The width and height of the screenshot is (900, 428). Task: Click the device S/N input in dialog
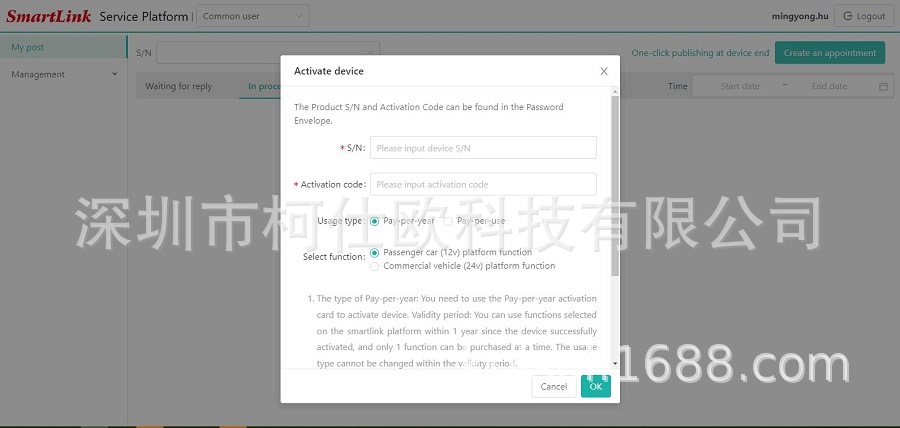pyautogui.click(x=483, y=147)
